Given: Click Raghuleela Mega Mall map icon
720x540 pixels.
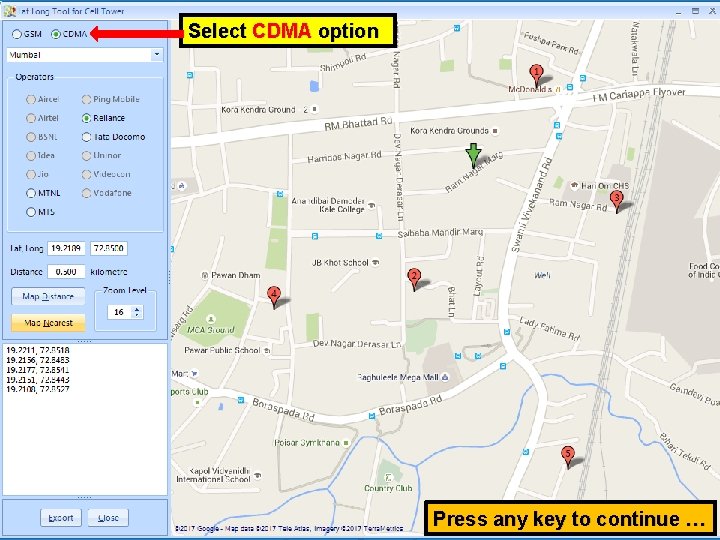Looking at the screenshot, I should click(444, 377).
